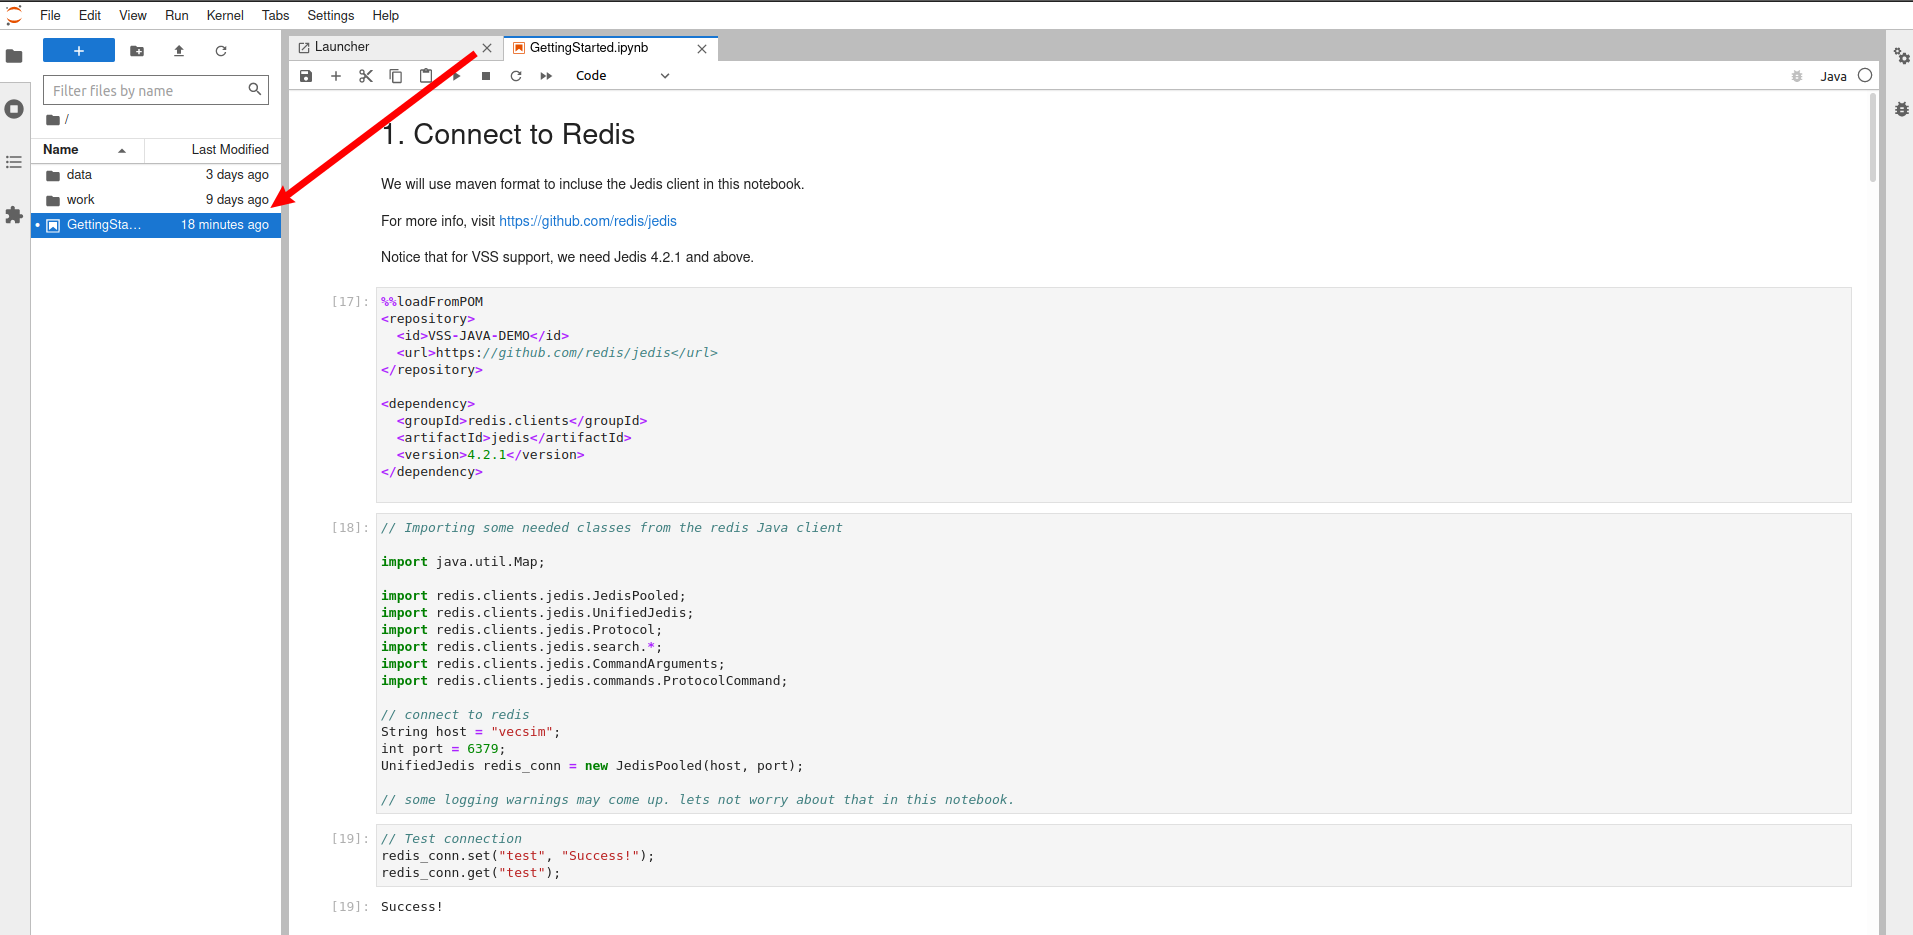The image size is (1913, 935).
Task: Open the Property Inspector sidebar
Action: coord(1901,56)
